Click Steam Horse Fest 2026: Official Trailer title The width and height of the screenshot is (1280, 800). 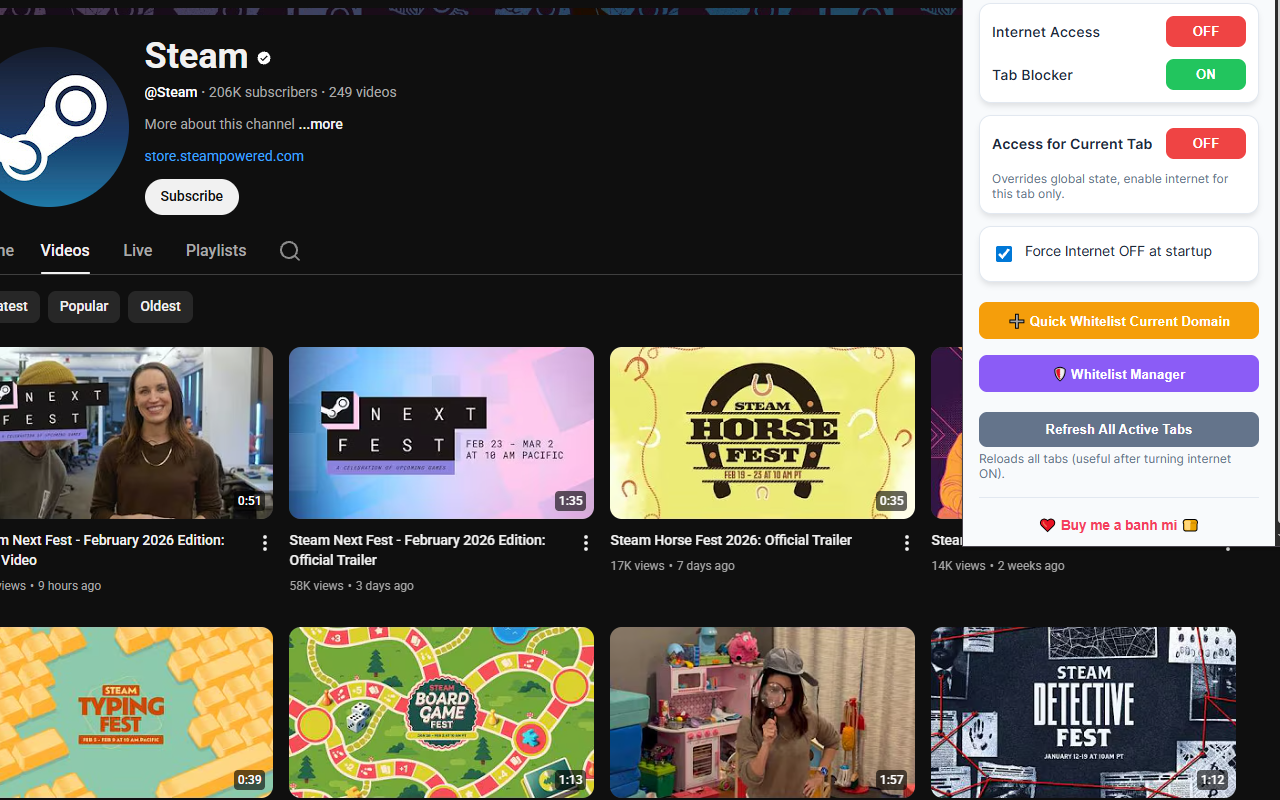click(731, 540)
